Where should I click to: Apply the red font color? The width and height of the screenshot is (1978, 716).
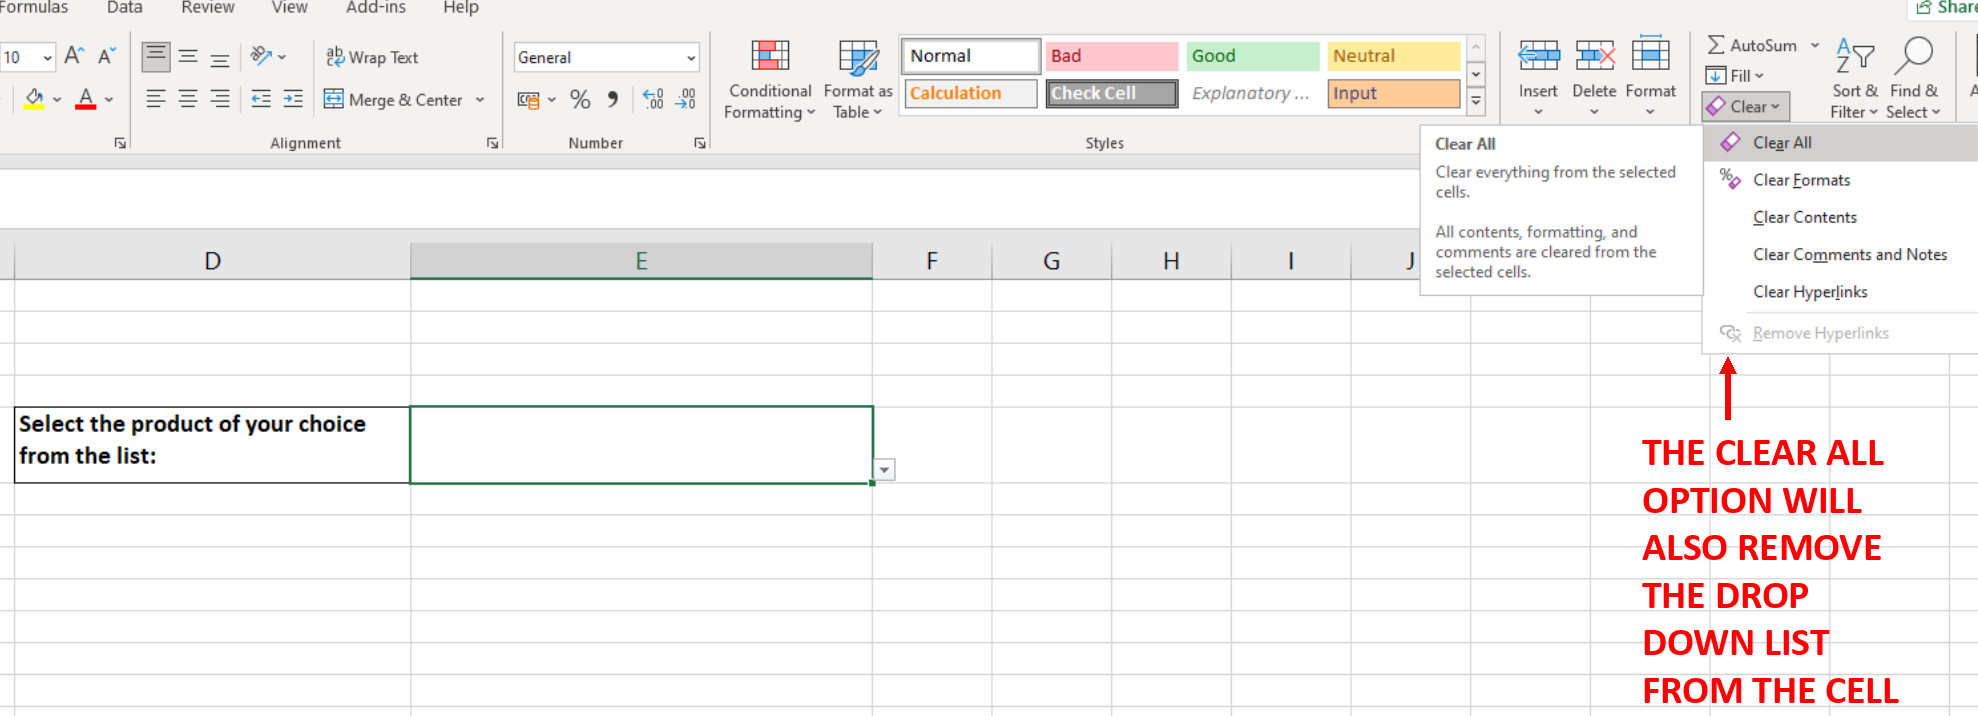tap(86, 99)
